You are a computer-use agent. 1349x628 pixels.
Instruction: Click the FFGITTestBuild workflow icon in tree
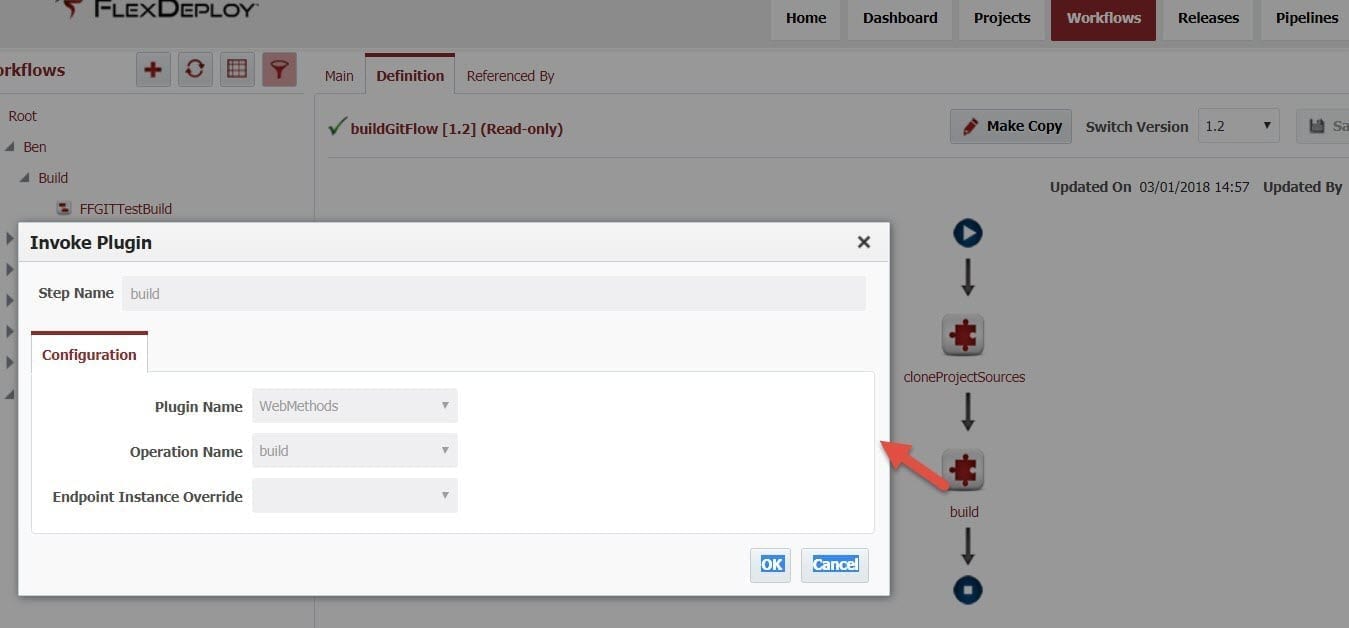point(64,209)
